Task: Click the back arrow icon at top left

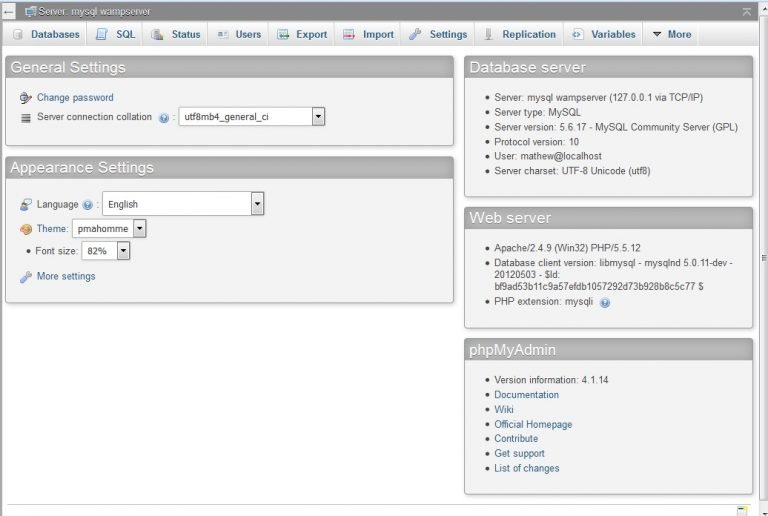Action: pos(8,11)
